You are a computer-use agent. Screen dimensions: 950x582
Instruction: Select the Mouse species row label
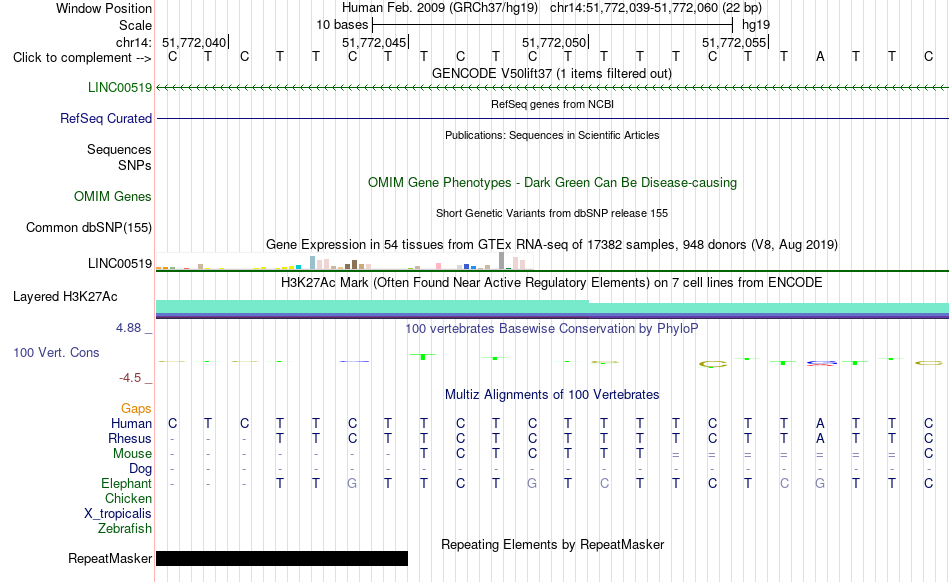point(132,454)
